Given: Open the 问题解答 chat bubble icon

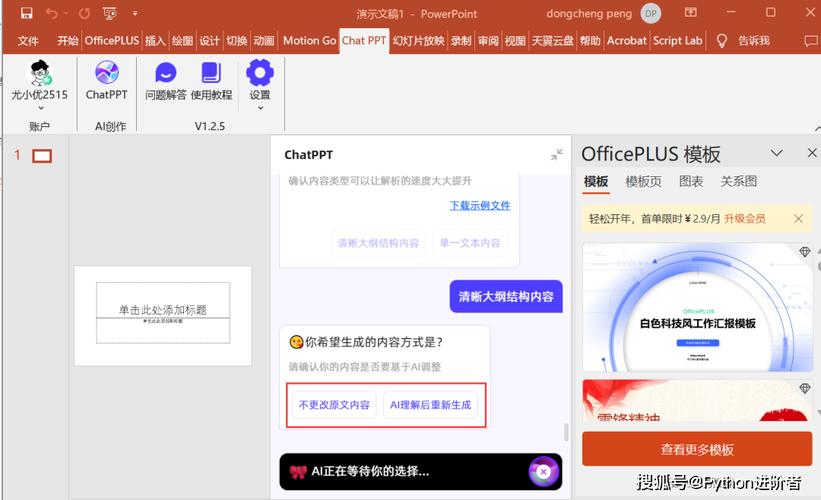Looking at the screenshot, I should point(166,73).
